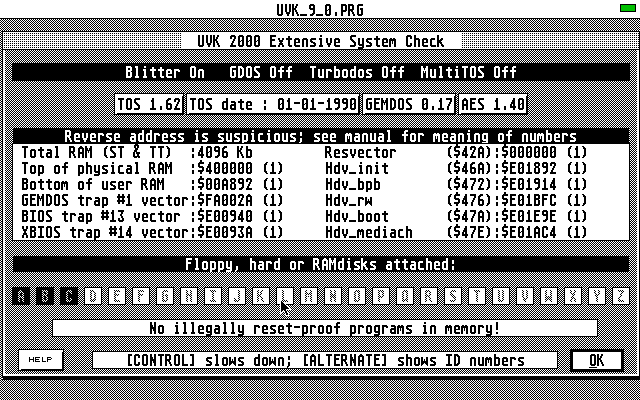This screenshot has height=400, width=640.
Task: Click the drive I letter box
Action: click(213, 296)
